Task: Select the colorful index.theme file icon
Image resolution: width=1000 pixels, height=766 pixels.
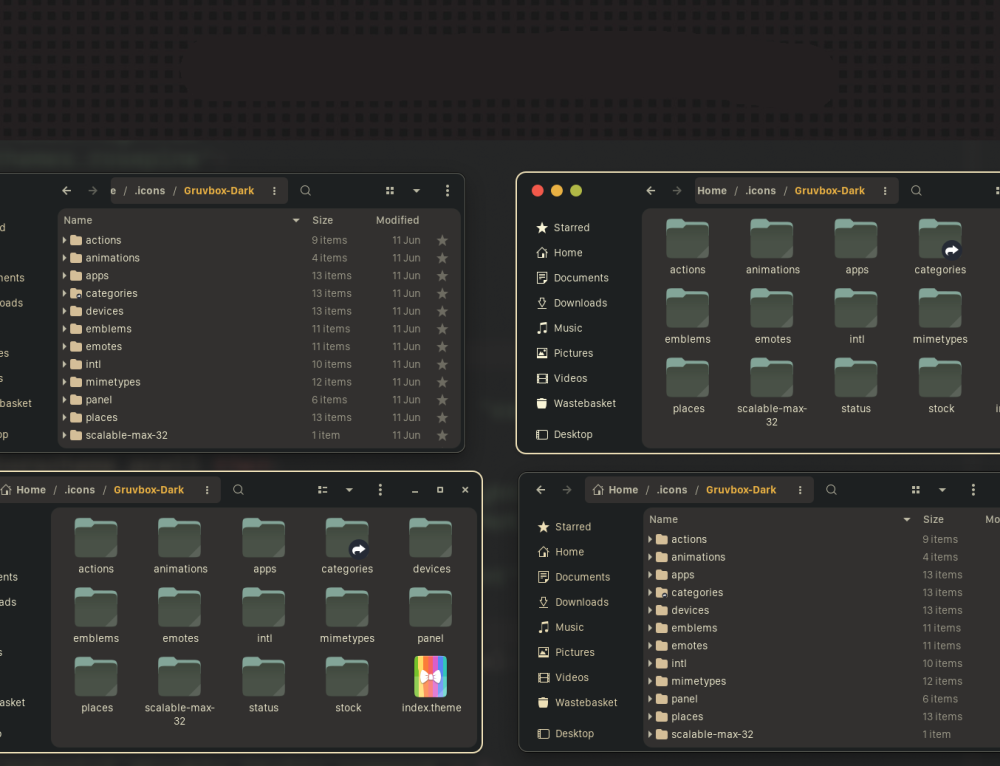Action: click(x=431, y=676)
